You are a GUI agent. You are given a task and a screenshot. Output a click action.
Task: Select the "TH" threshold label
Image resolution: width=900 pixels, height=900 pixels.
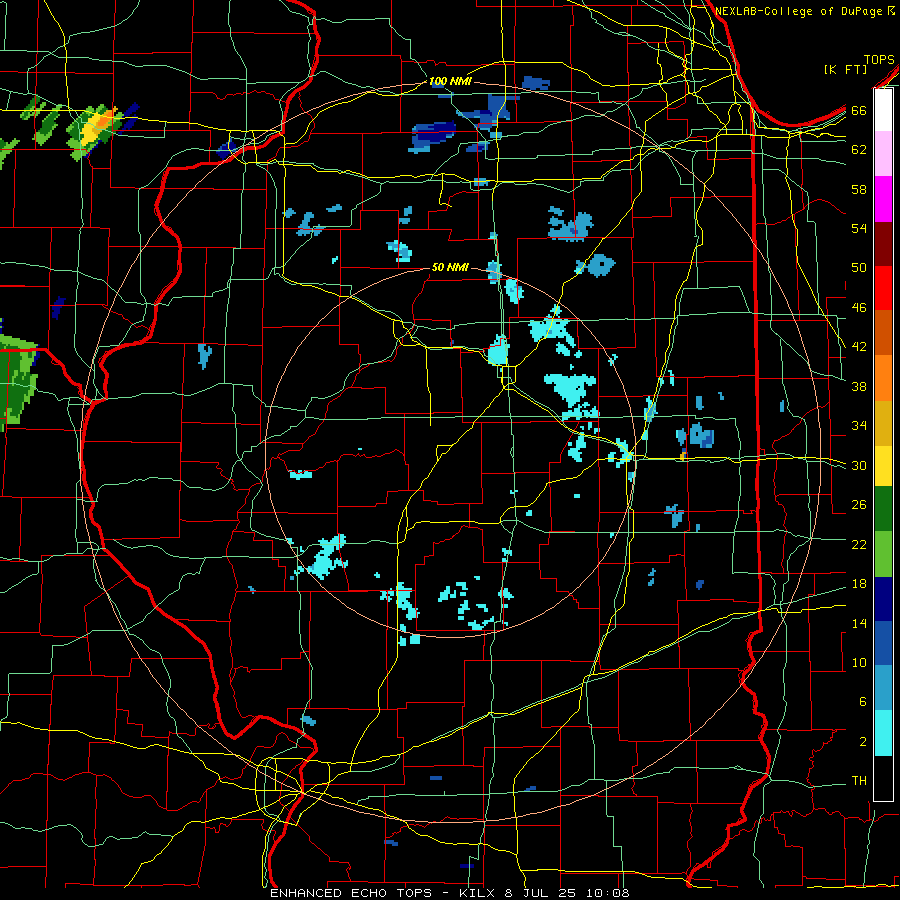pyautogui.click(x=859, y=781)
